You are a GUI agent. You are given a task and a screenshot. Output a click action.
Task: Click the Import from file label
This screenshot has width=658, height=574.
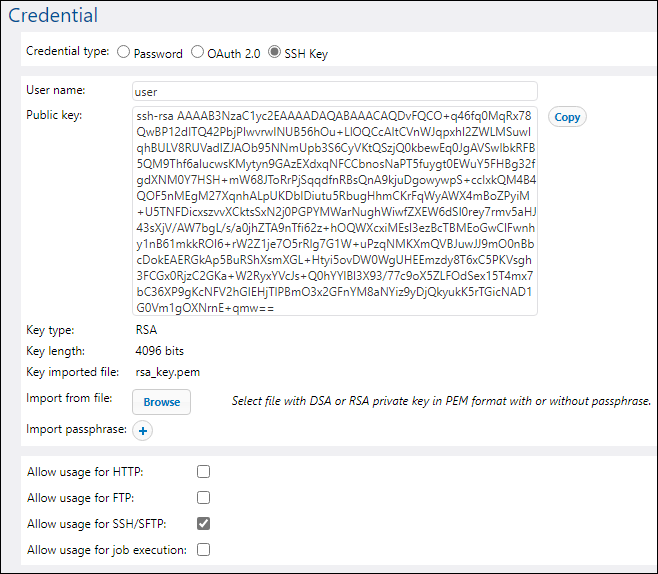tap(69, 398)
